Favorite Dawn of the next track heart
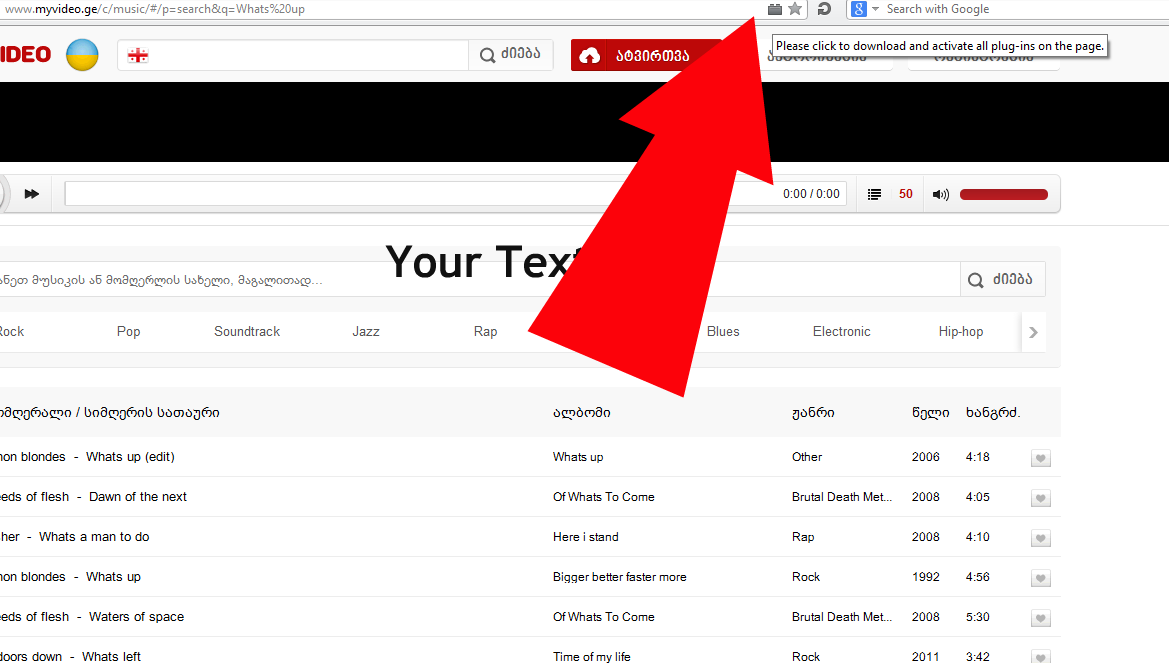Image resolution: width=1169 pixels, height=663 pixels. [1041, 498]
